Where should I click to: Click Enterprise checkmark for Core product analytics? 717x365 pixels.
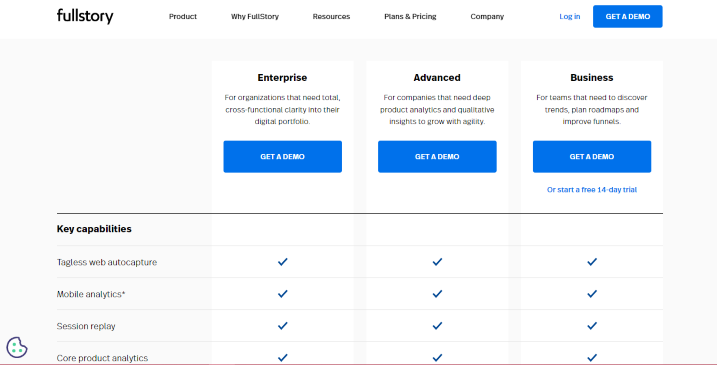click(x=283, y=358)
